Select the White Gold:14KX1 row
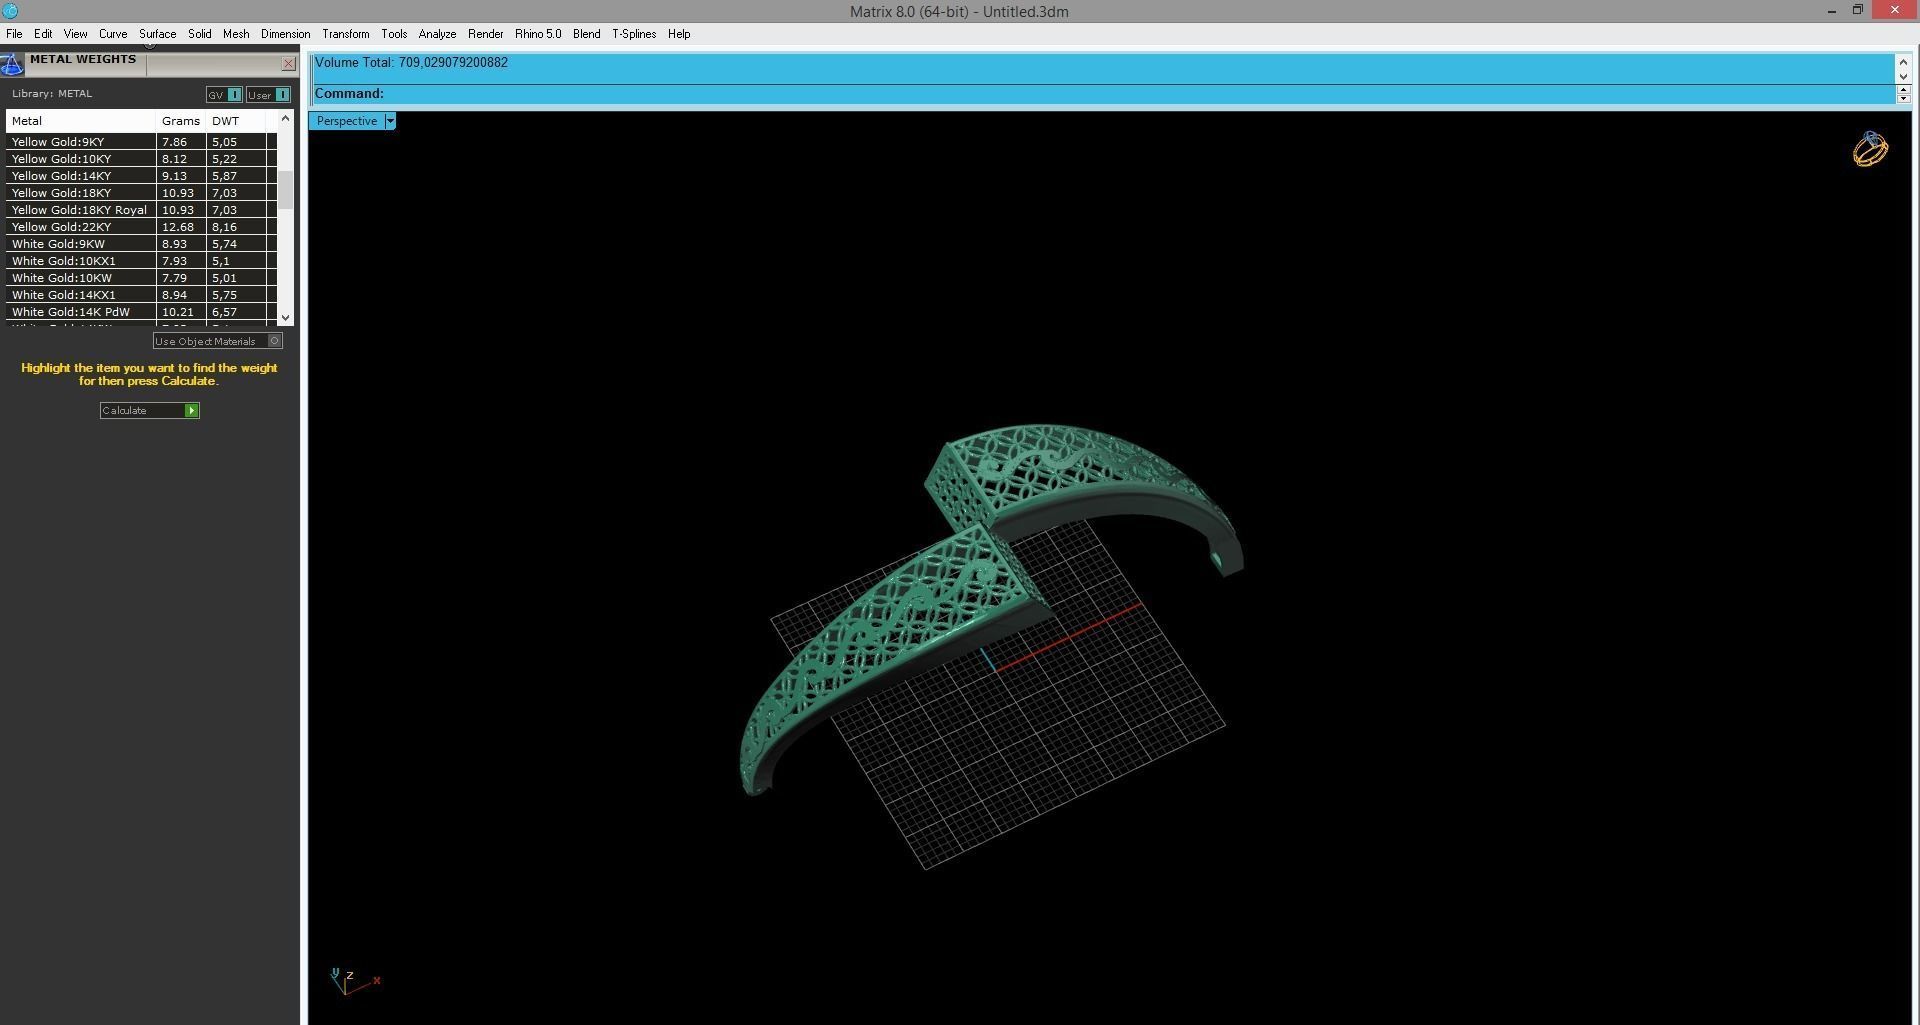 pyautogui.click(x=141, y=295)
